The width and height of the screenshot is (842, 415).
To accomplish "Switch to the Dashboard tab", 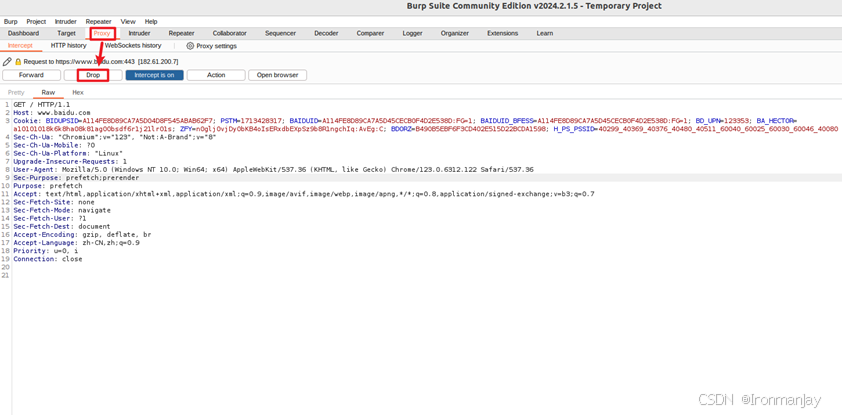I will [23, 33].
